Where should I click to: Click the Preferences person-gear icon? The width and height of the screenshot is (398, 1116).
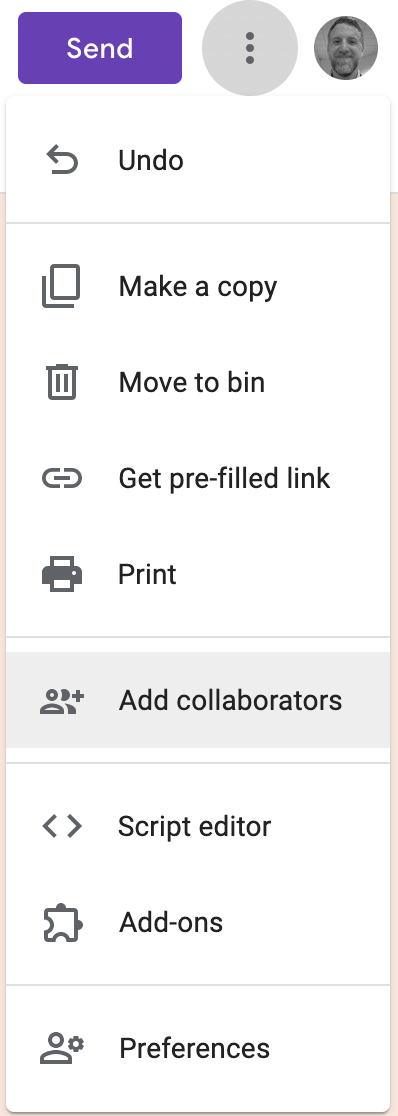[62, 1048]
